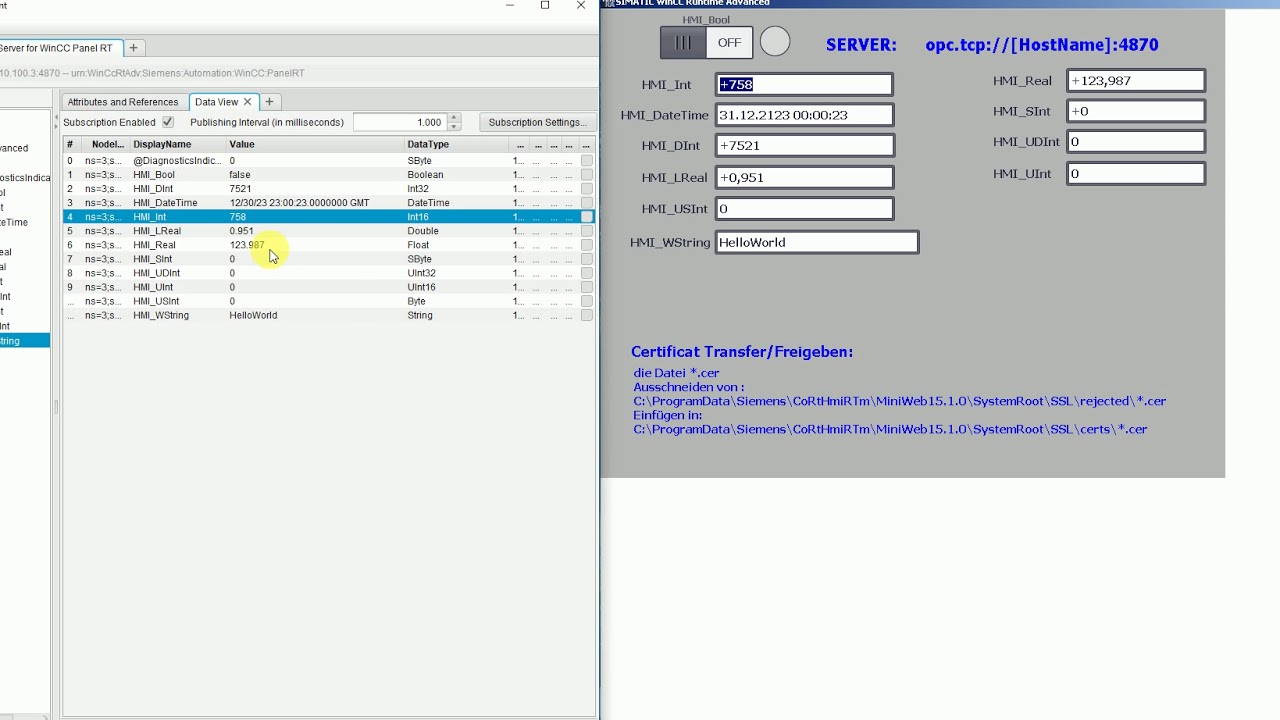The width and height of the screenshot is (1280, 720).
Task: Click the HMI_Real field showing +123,987
Action: point(1136,80)
